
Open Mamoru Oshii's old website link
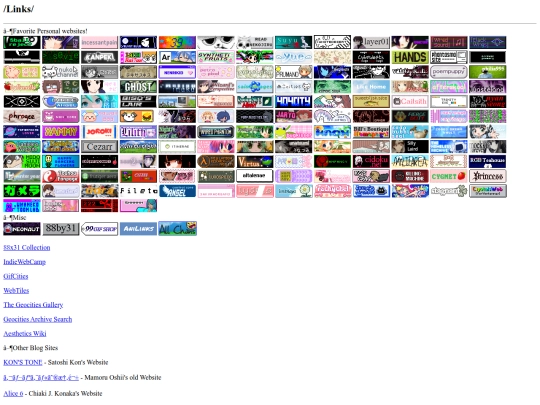click(x=41, y=378)
